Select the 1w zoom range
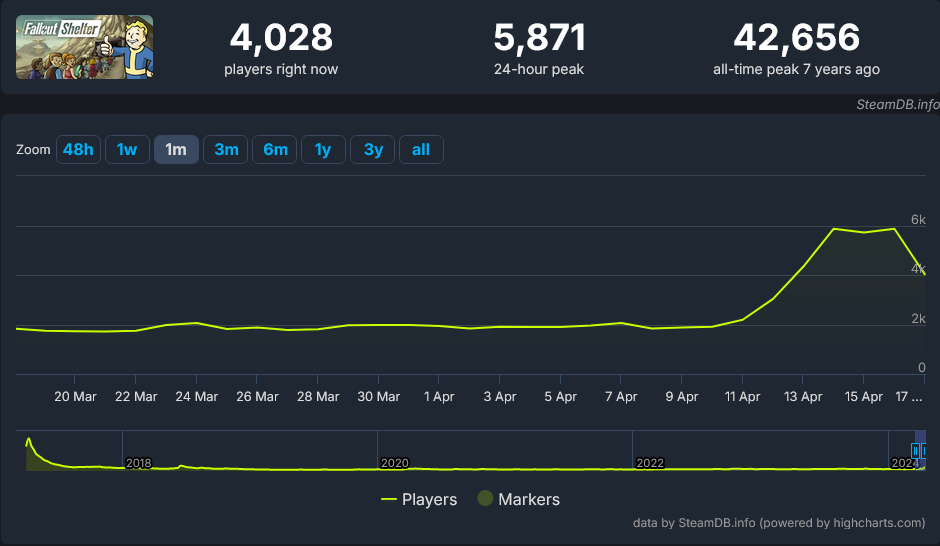940x546 pixels. click(x=127, y=150)
